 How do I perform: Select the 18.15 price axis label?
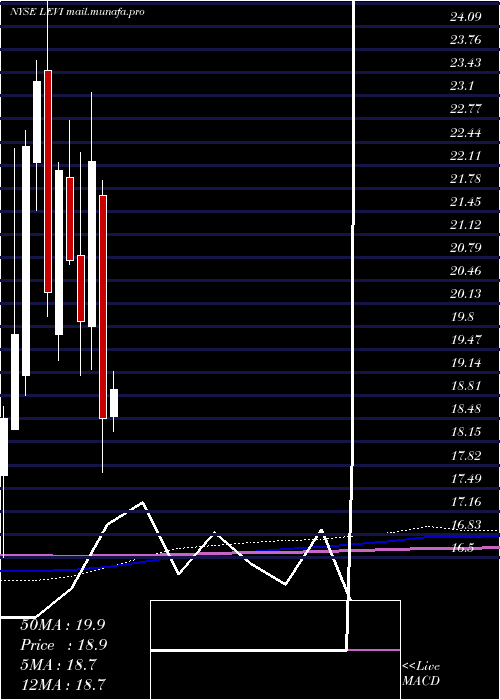pos(466,432)
